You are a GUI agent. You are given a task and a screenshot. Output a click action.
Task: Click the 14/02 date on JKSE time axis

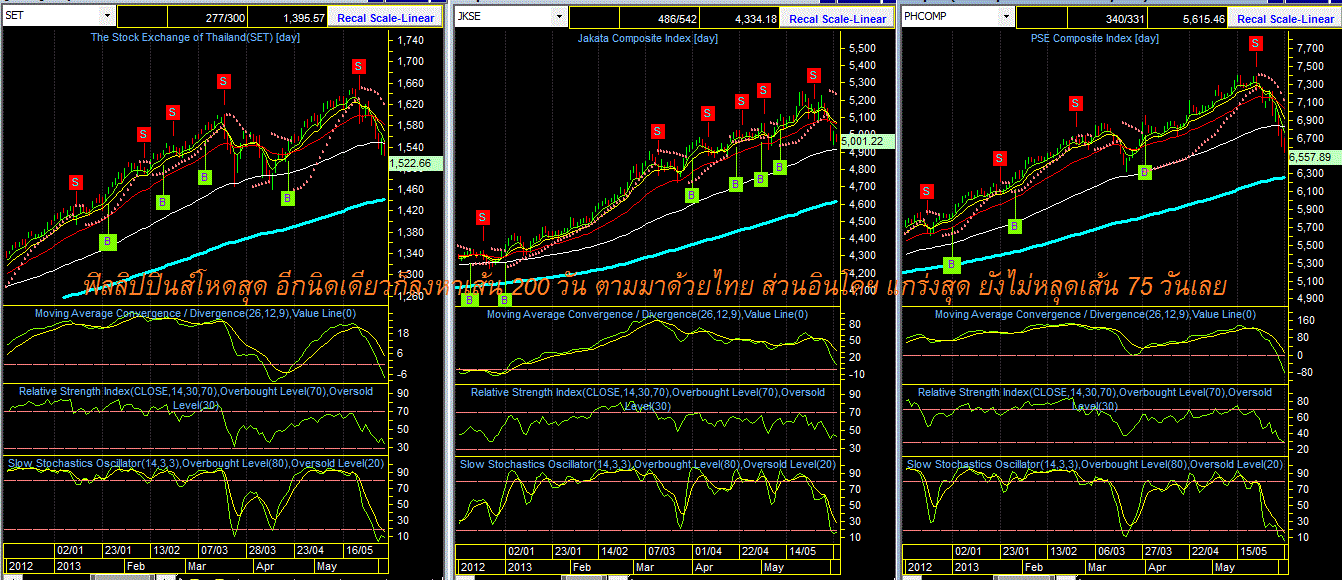point(614,550)
